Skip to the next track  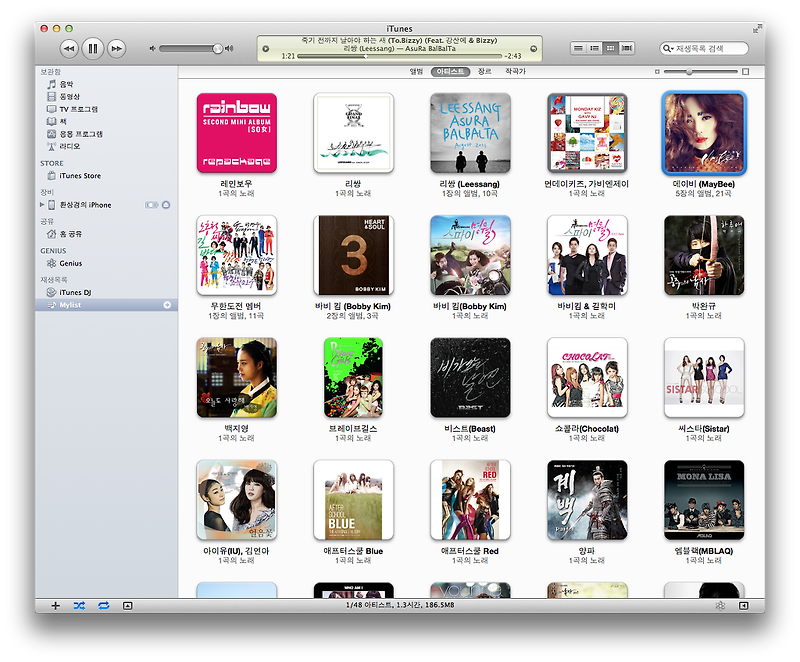117,48
